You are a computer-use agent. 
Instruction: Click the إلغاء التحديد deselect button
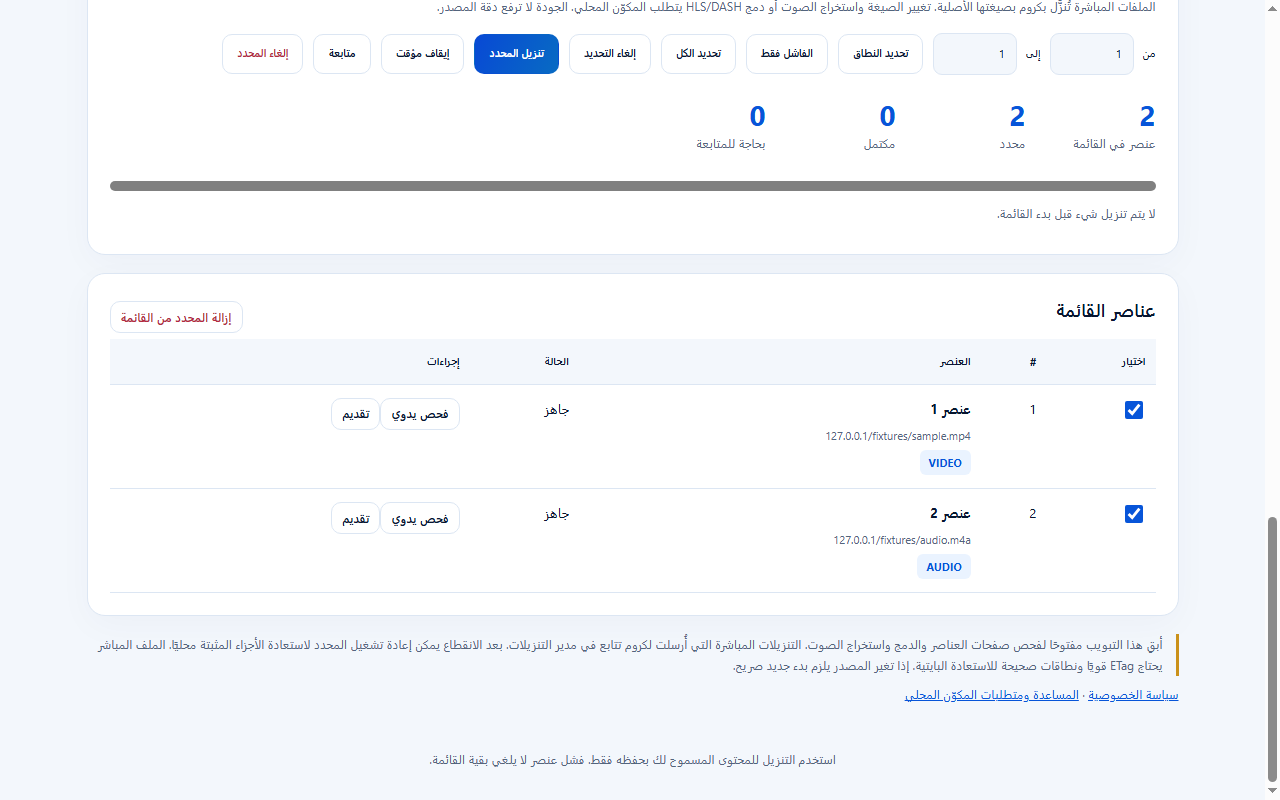(x=610, y=54)
